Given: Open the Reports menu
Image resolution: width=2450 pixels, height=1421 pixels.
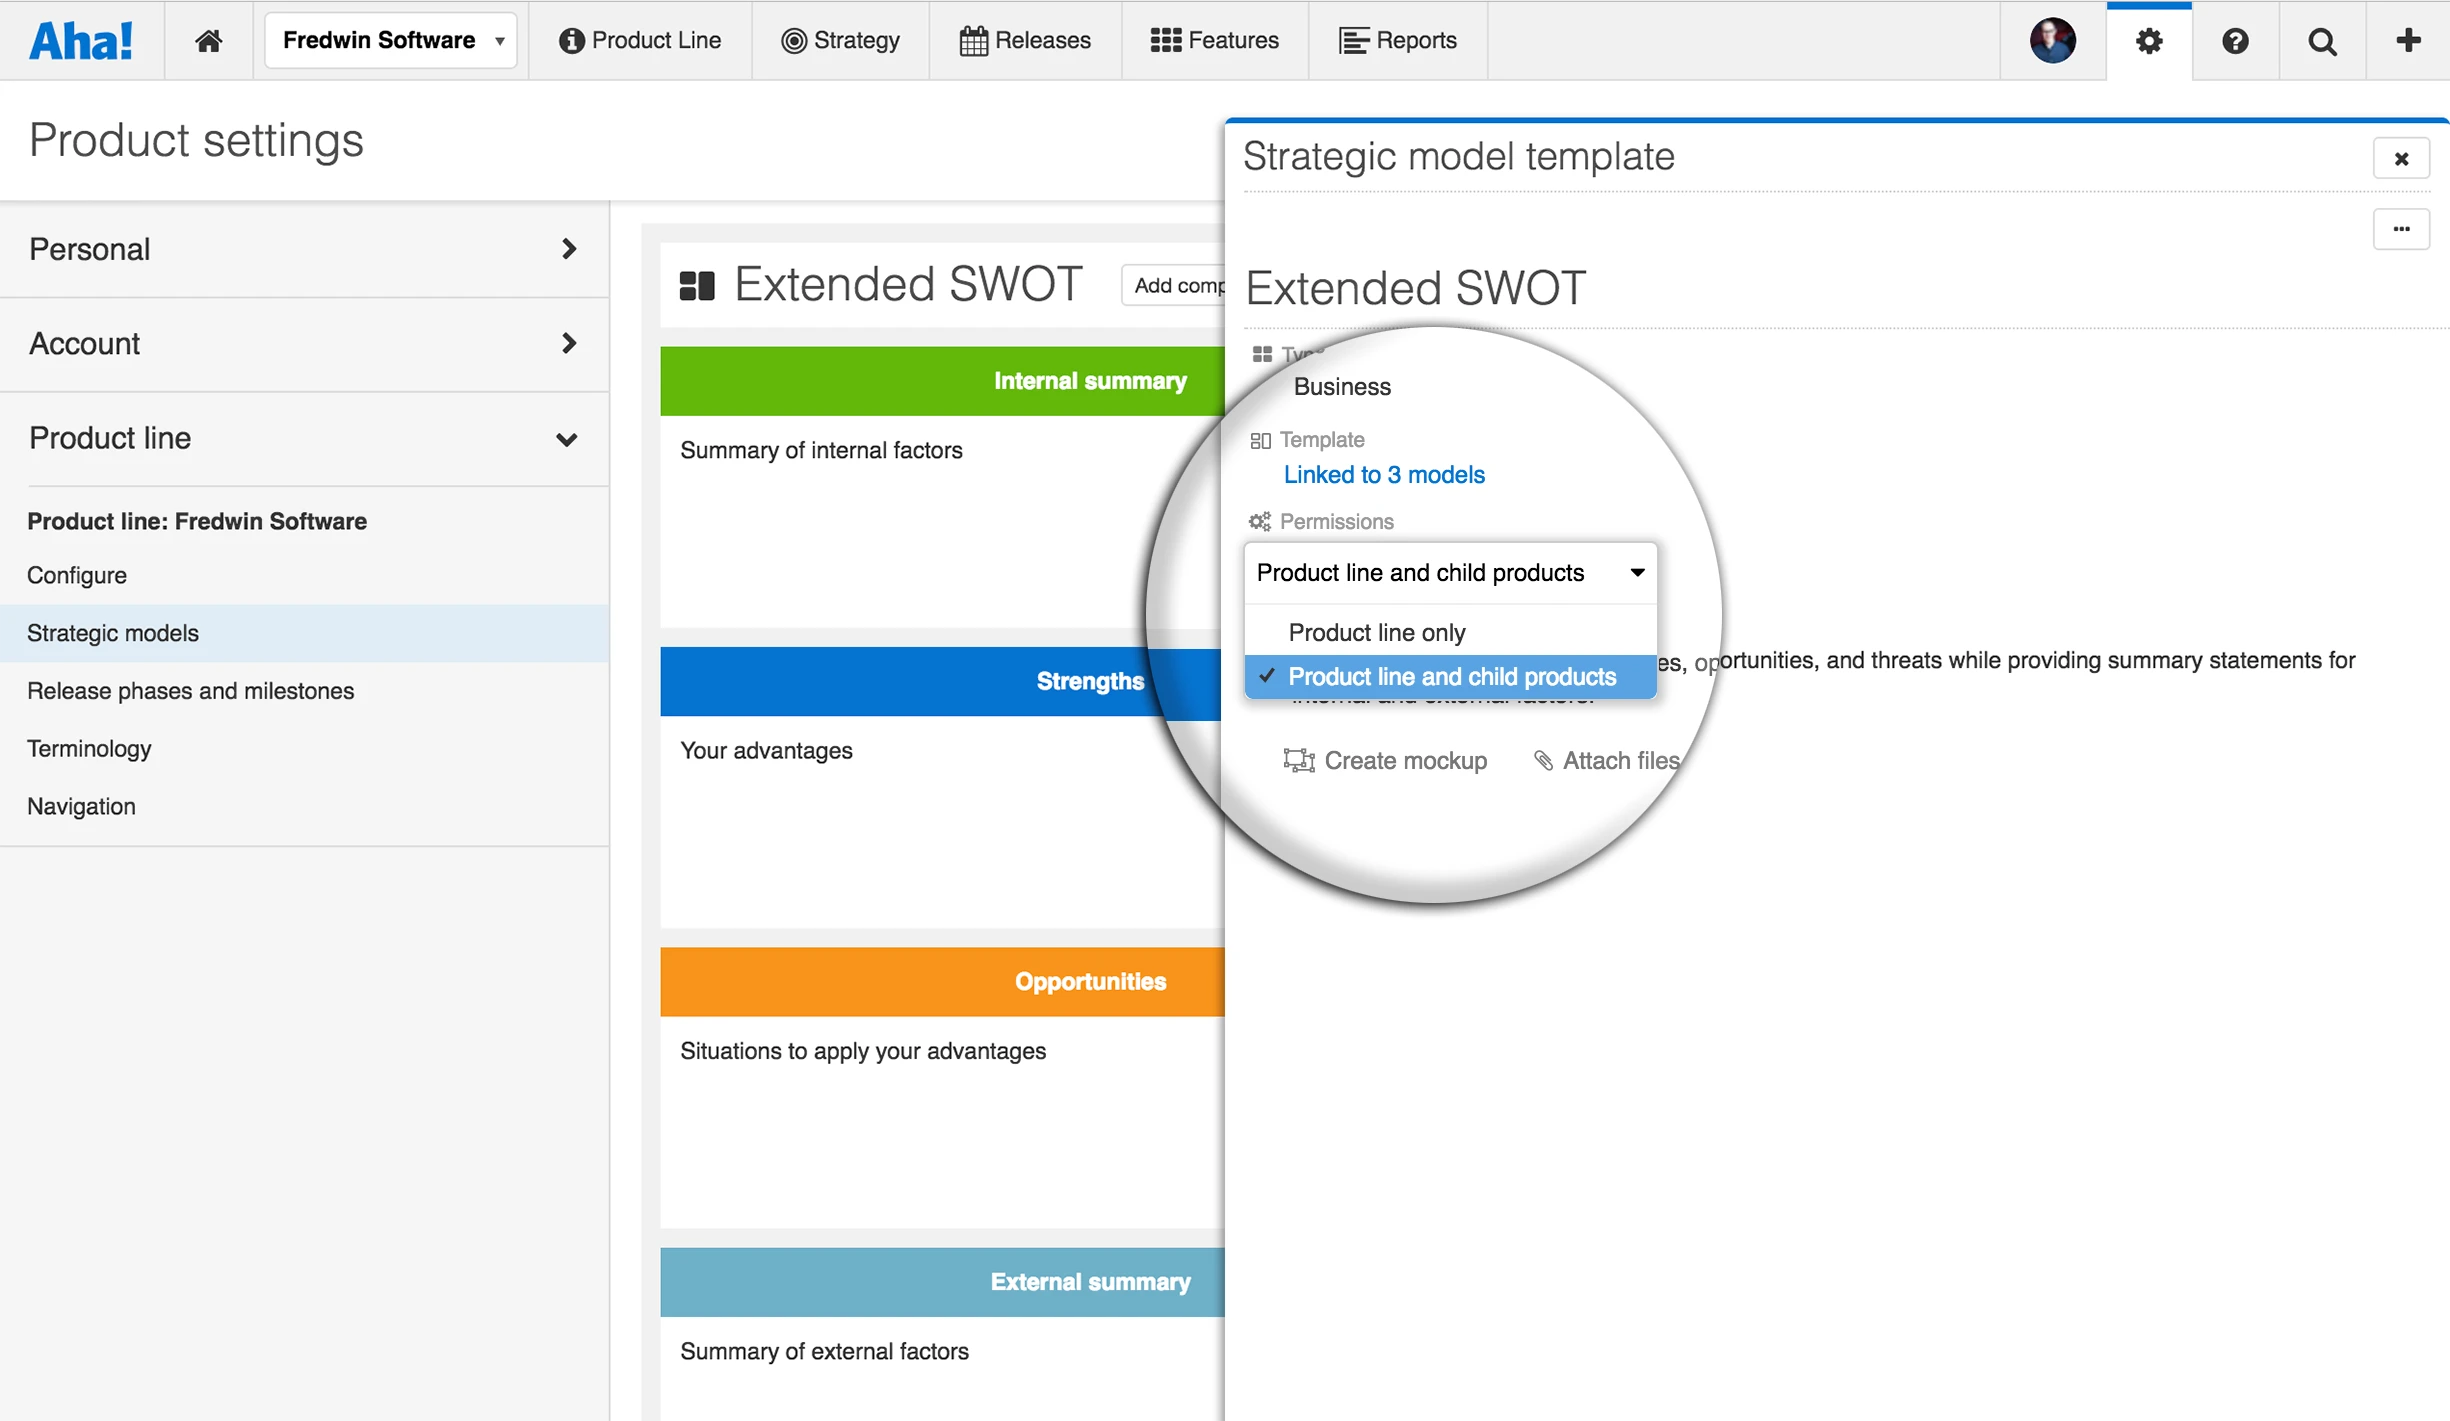Looking at the screenshot, I should coord(1398,40).
